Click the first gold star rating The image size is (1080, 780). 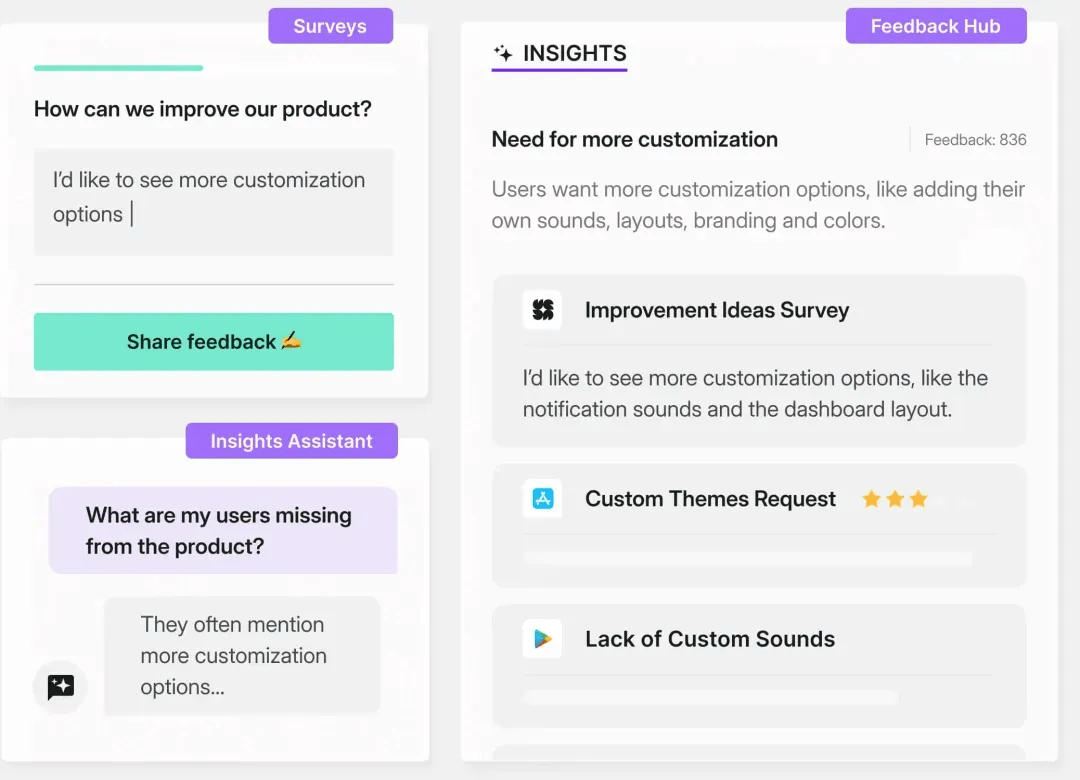pos(871,498)
